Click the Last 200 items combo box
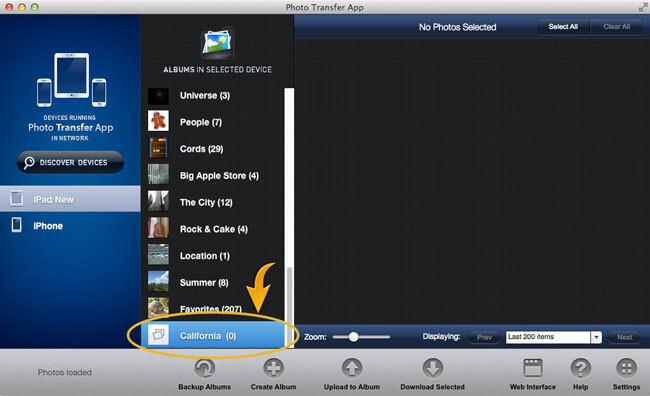Image resolution: width=650 pixels, height=396 pixels. coord(553,337)
